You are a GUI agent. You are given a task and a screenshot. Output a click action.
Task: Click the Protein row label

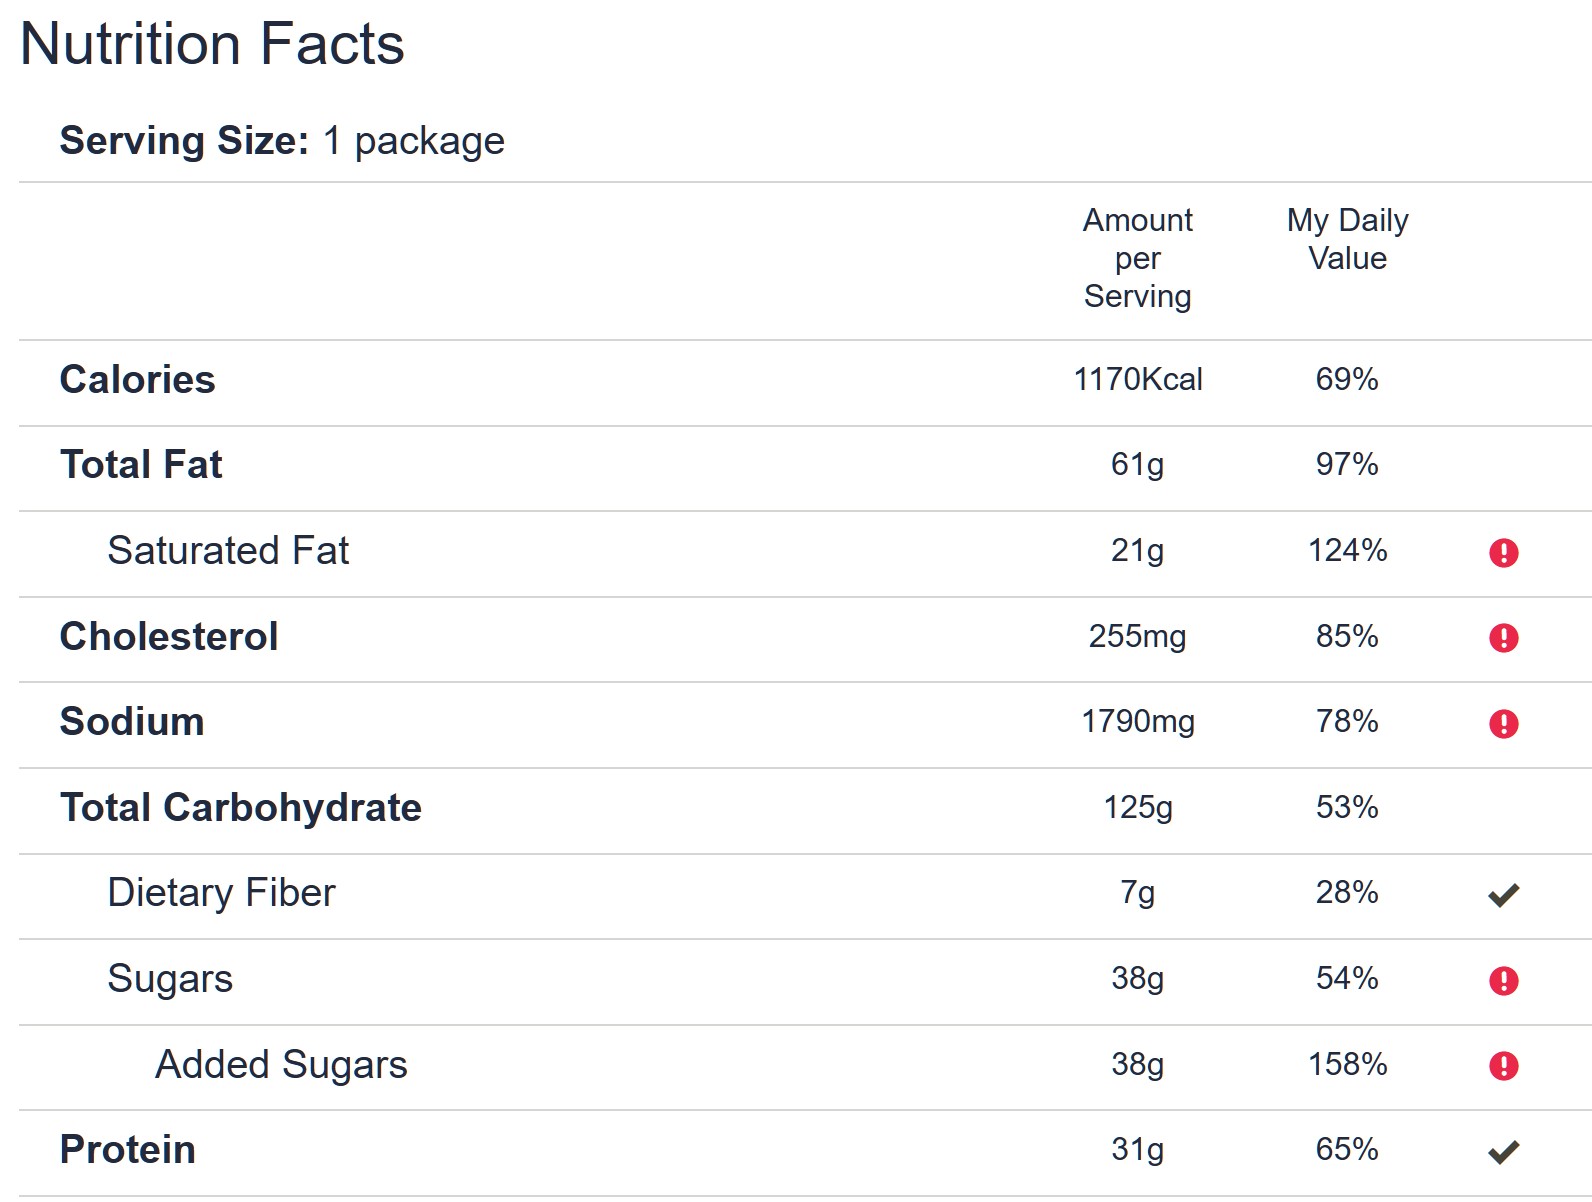tap(127, 1150)
